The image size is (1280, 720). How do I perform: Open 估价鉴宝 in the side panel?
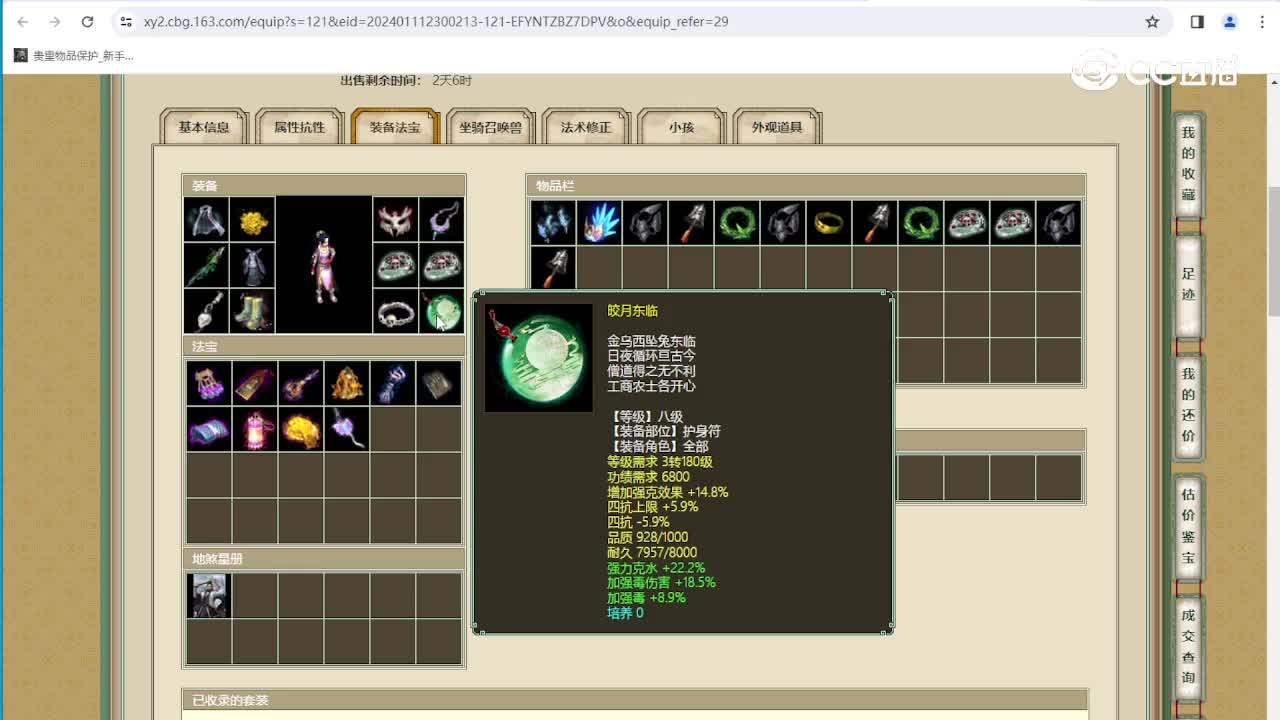(1188, 526)
